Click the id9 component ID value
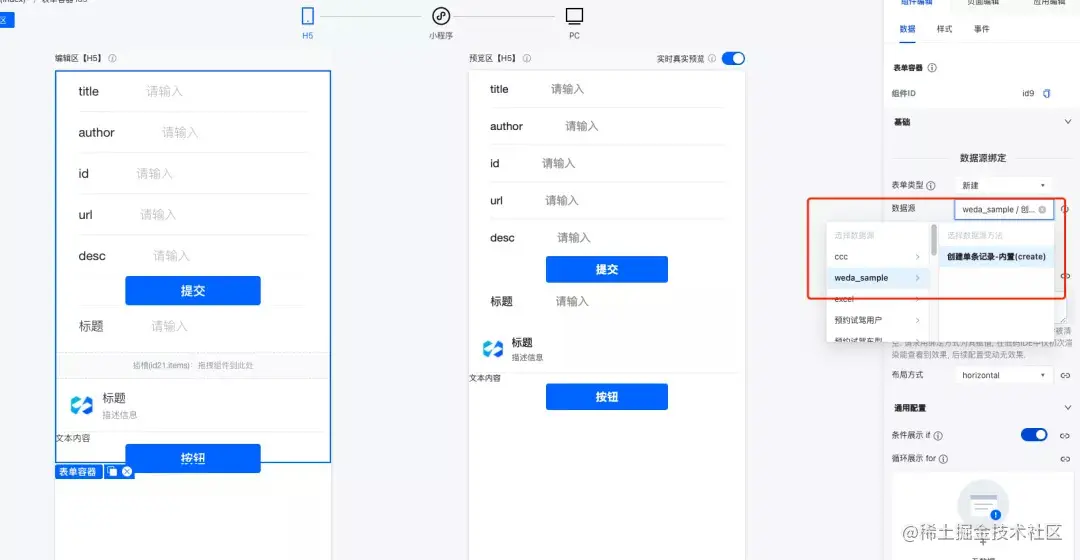This screenshot has width=1080, height=560. (1028, 93)
